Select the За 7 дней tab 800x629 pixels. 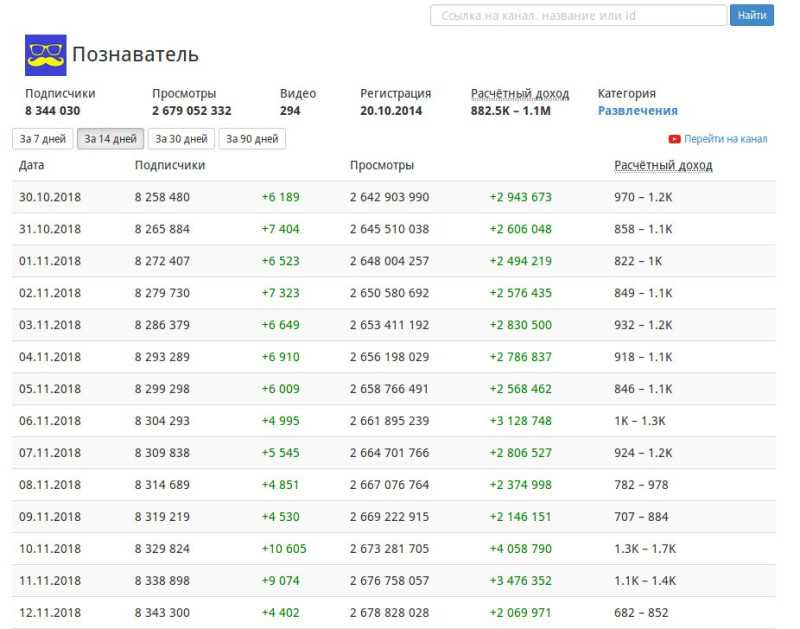(43, 139)
